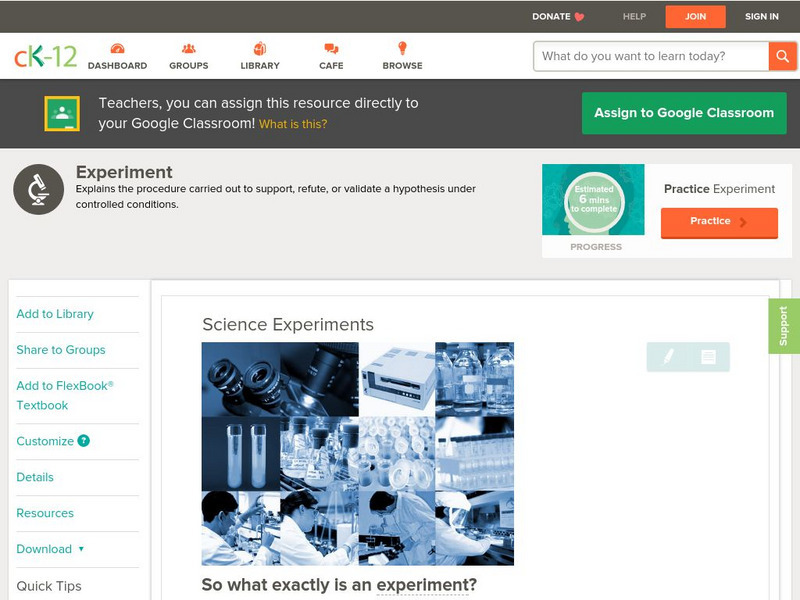This screenshot has height=600, width=800.
Task: Click the 'What is this?' link
Action: tap(293, 124)
